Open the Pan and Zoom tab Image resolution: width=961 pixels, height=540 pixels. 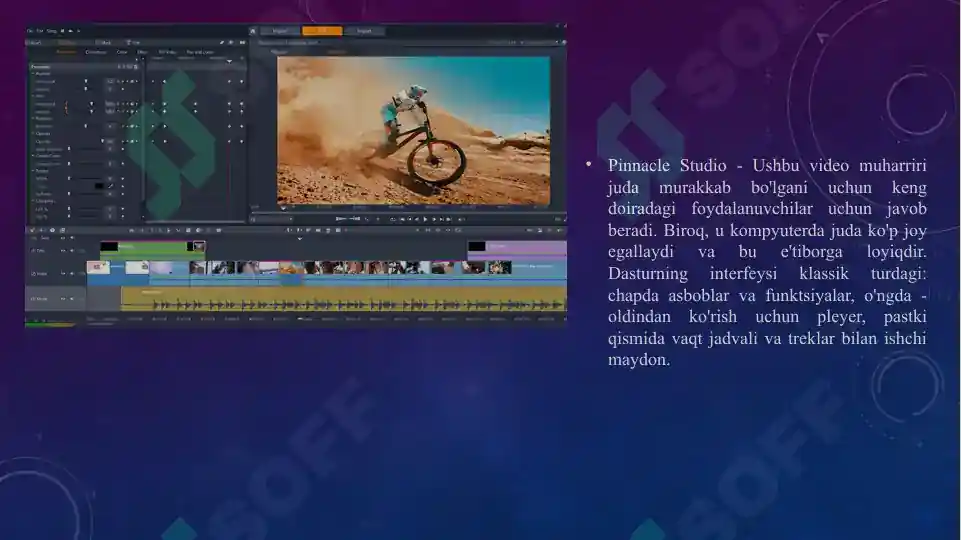(x=200, y=52)
